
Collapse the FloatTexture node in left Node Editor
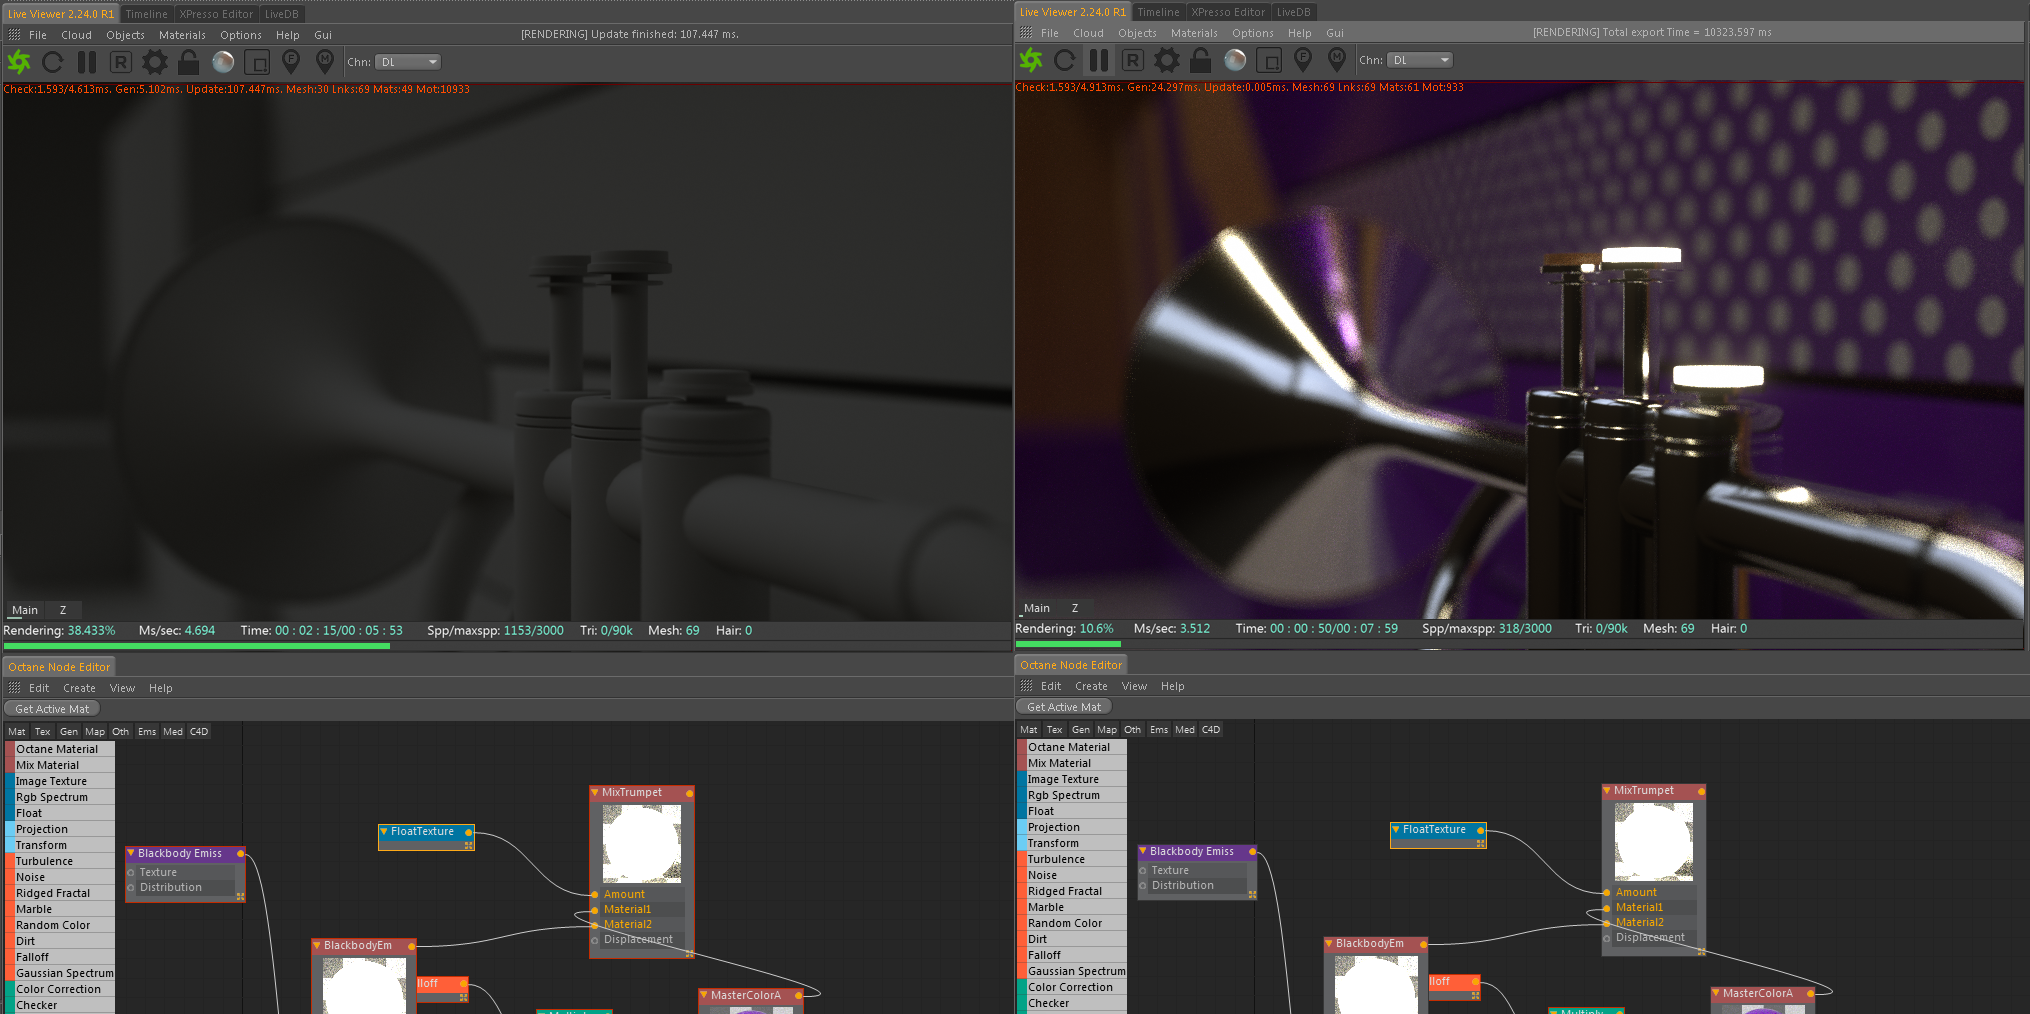(384, 831)
